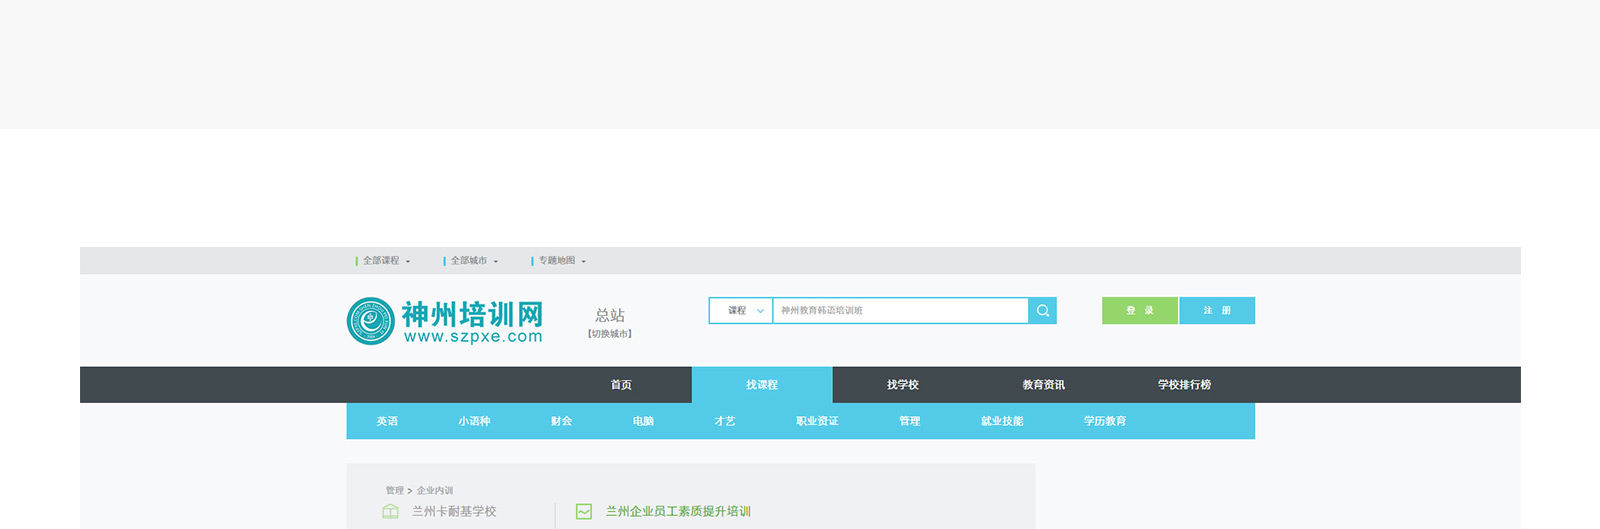Expand the 全部课程 dropdown
The height and width of the screenshot is (529, 1600).
[x=385, y=261]
